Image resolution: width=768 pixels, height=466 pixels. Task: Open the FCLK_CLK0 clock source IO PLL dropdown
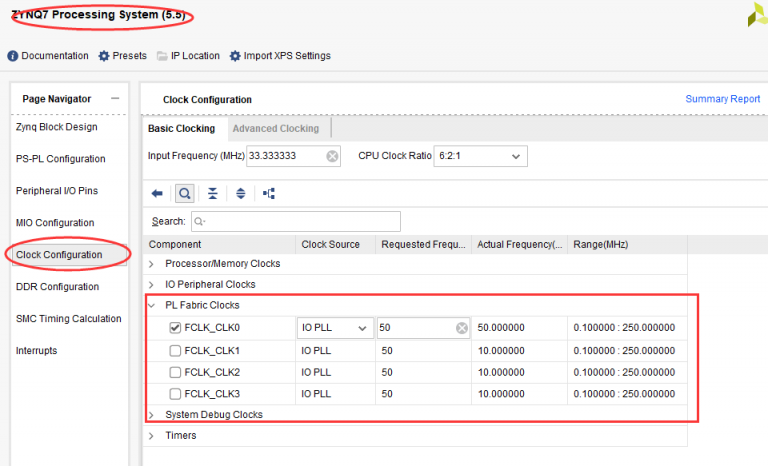(x=334, y=328)
